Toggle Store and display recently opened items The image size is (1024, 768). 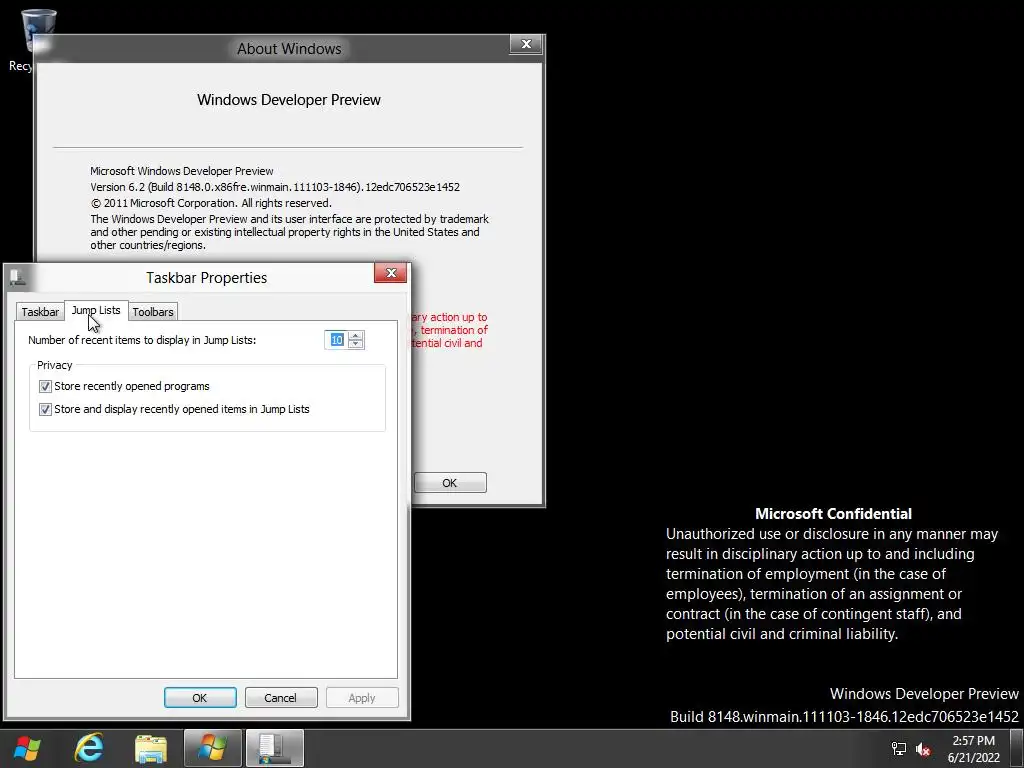45,409
